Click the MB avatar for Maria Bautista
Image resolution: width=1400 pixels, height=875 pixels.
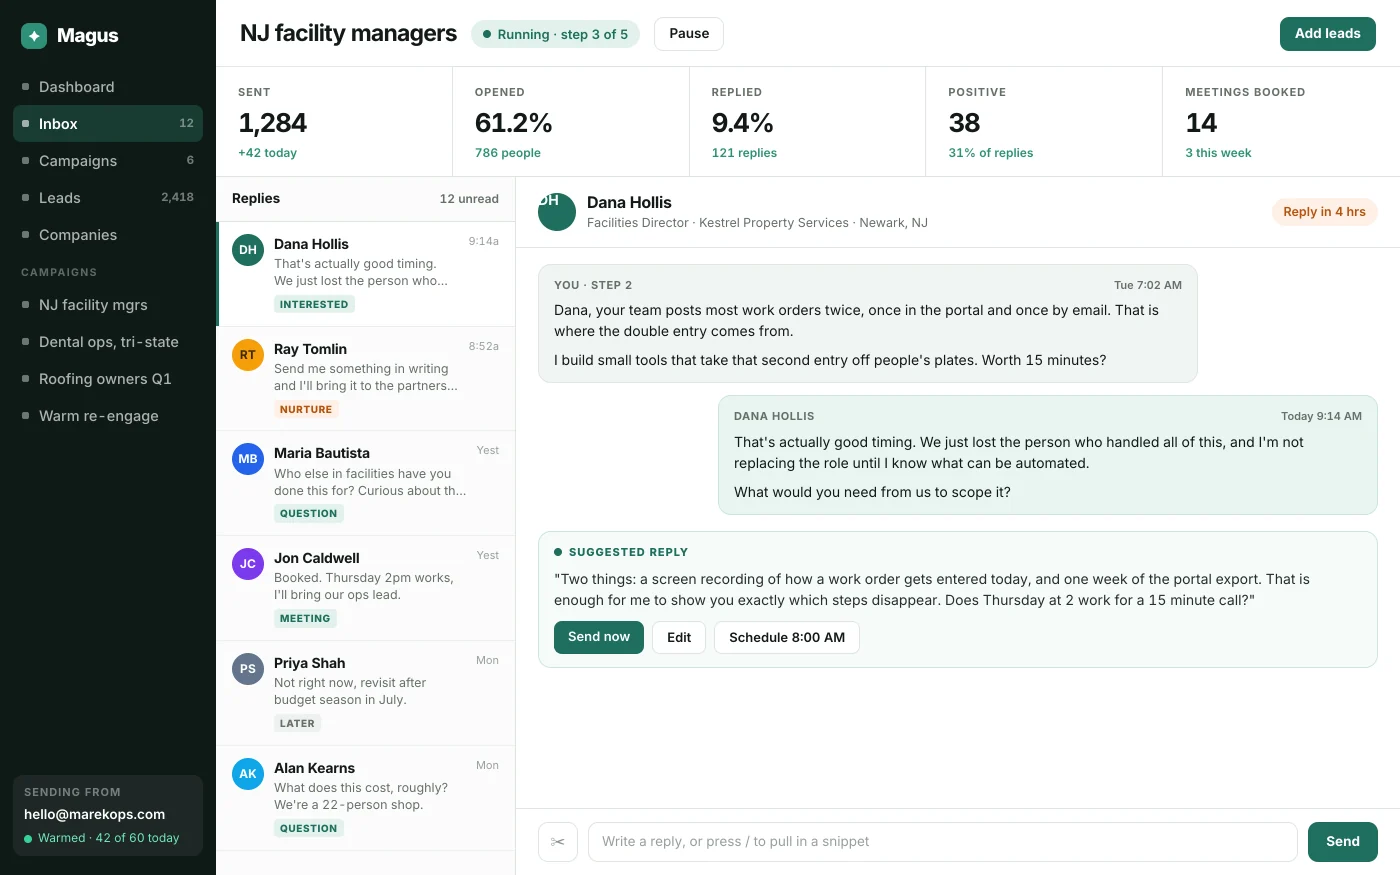point(248,459)
